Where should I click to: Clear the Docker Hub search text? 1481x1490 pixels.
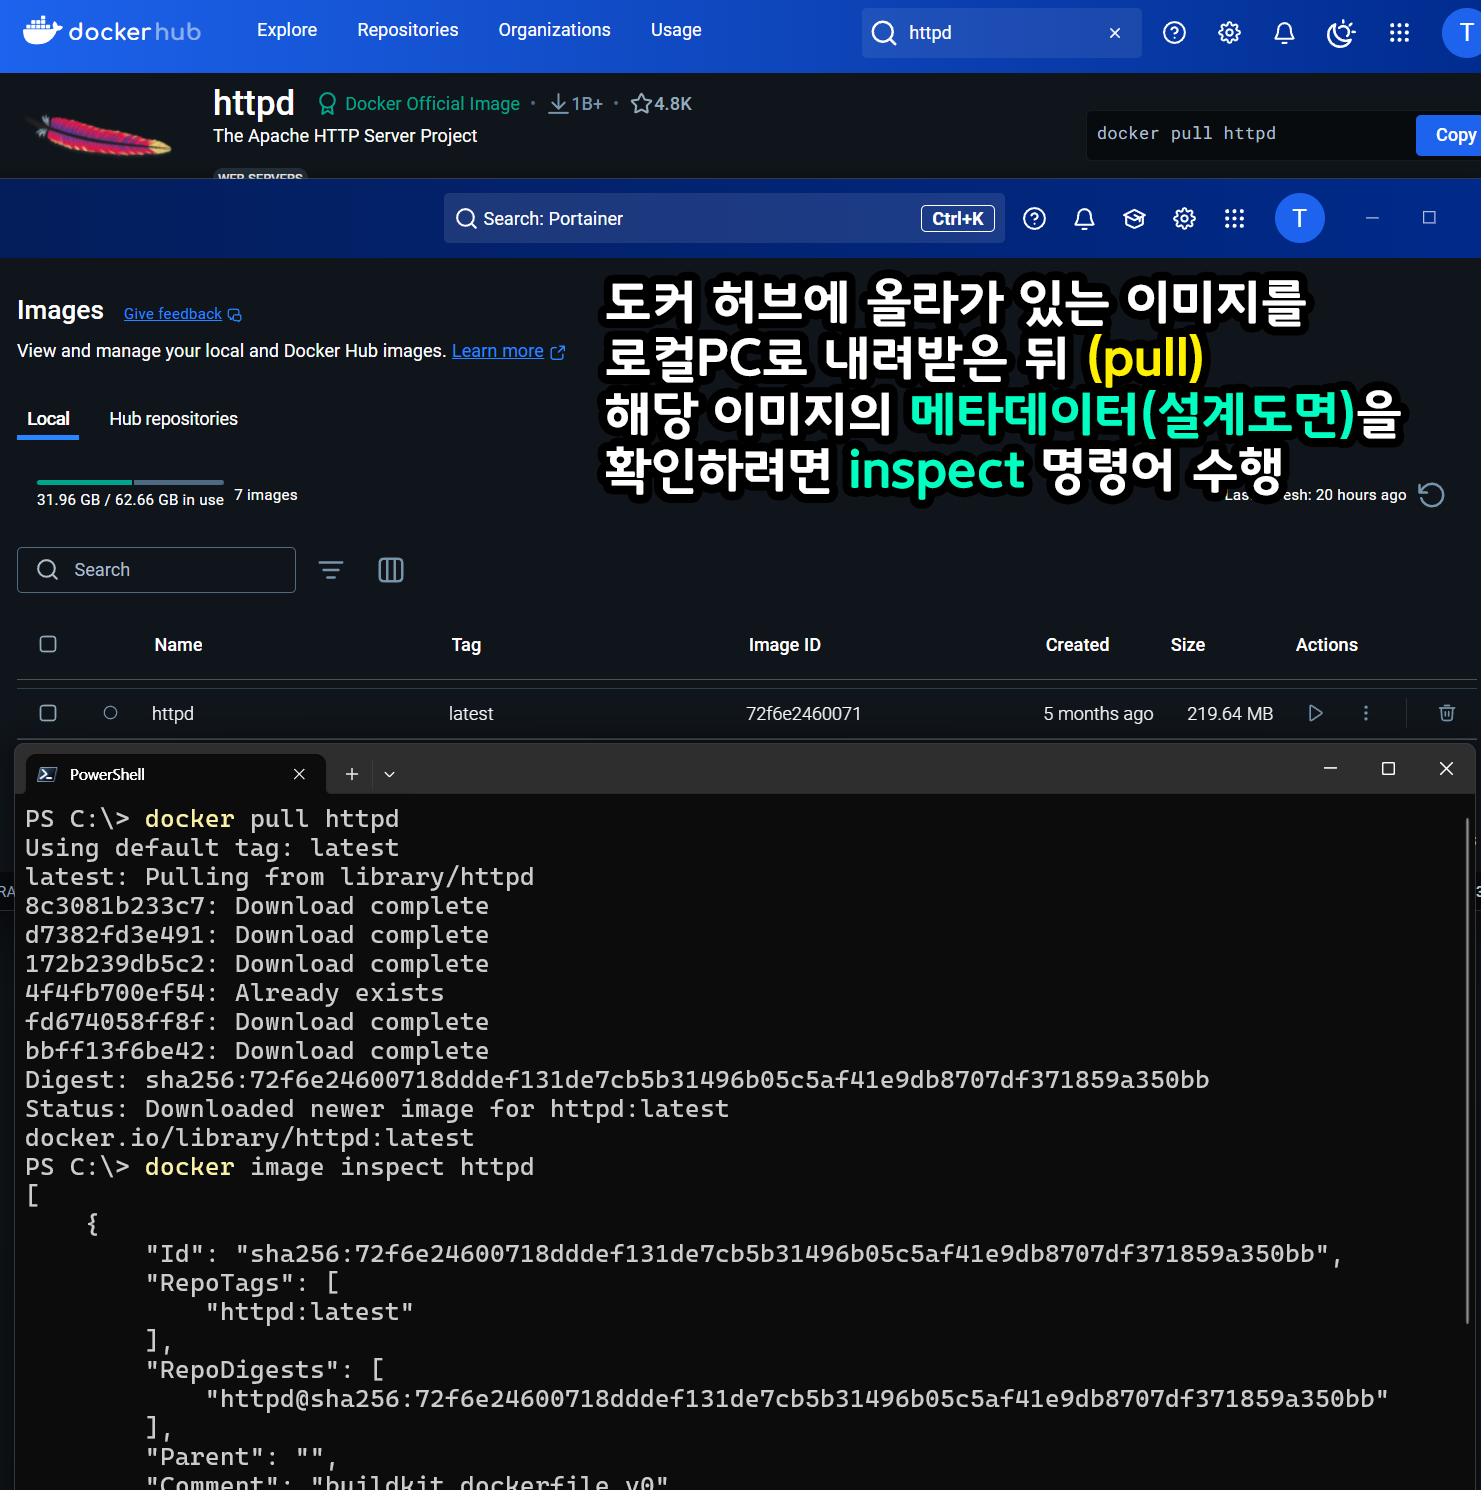tap(1115, 33)
